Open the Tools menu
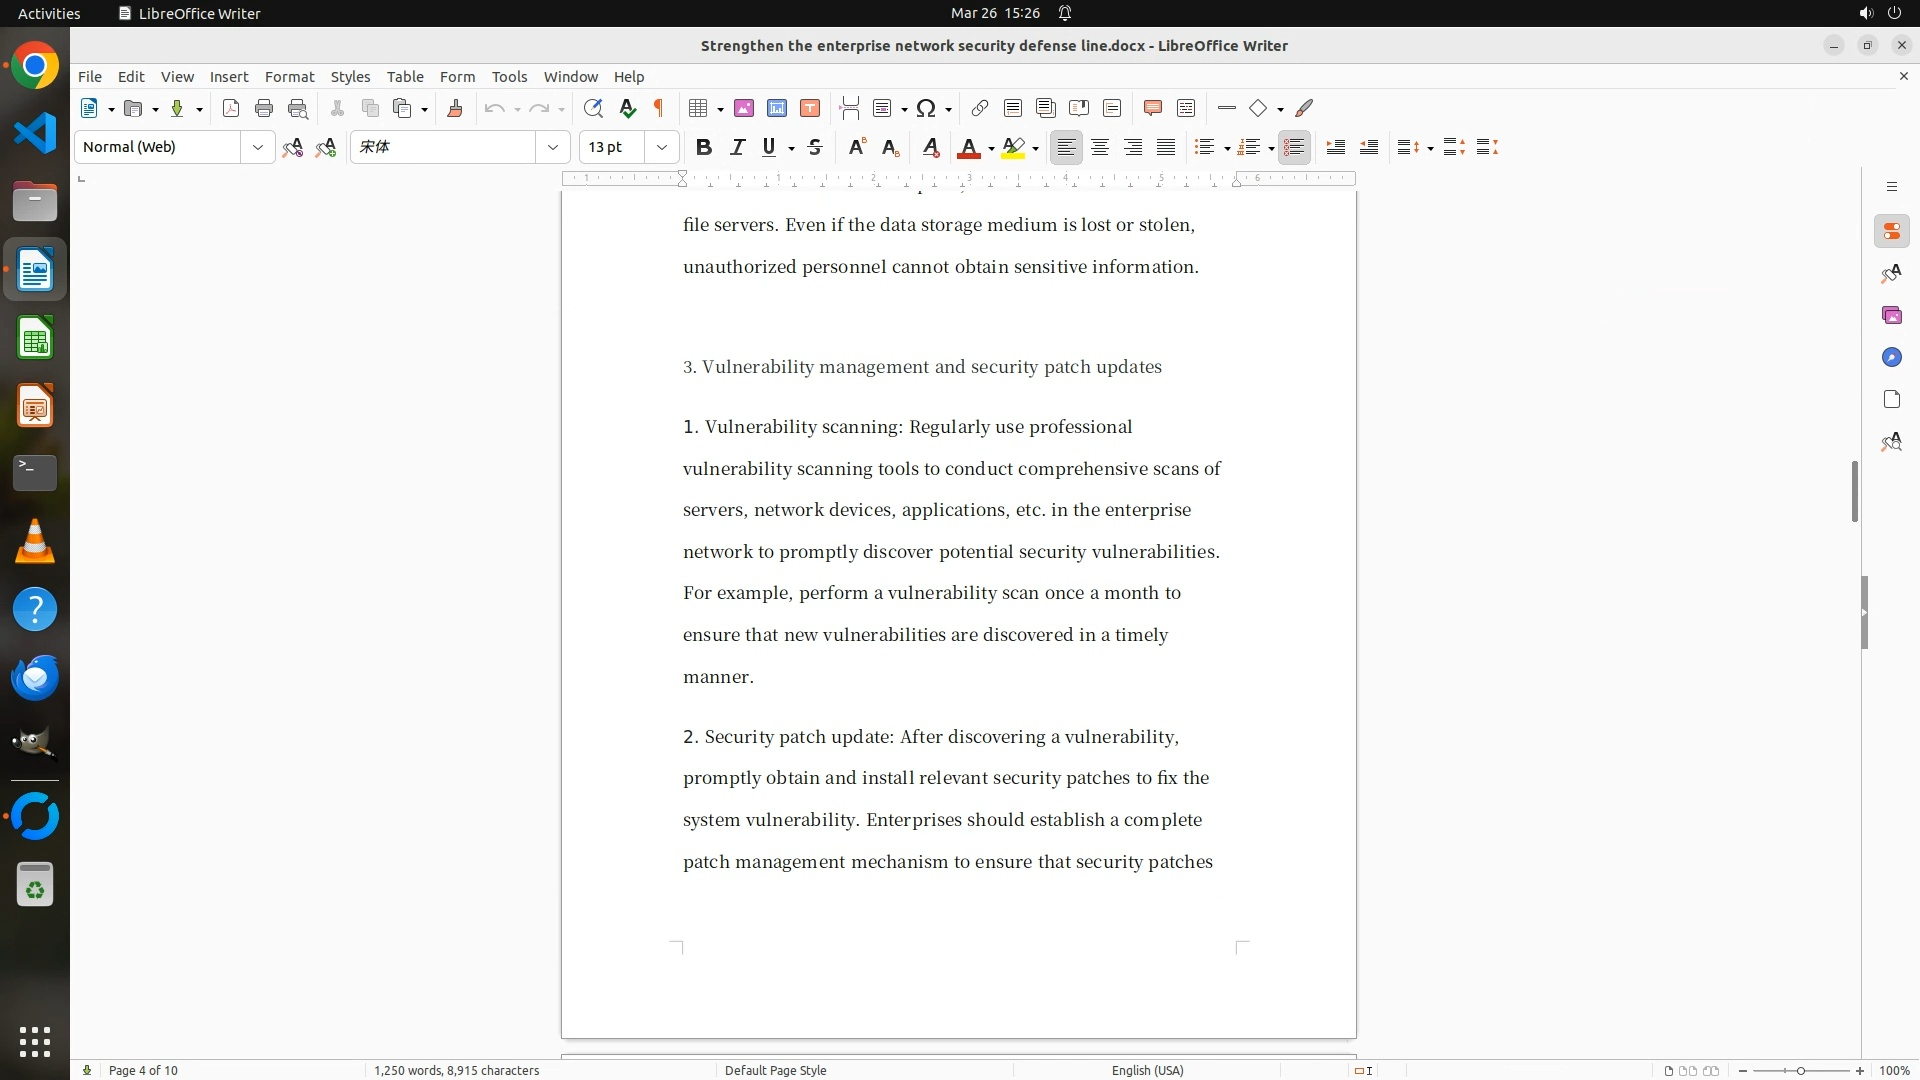1920x1080 pixels. 509,77
